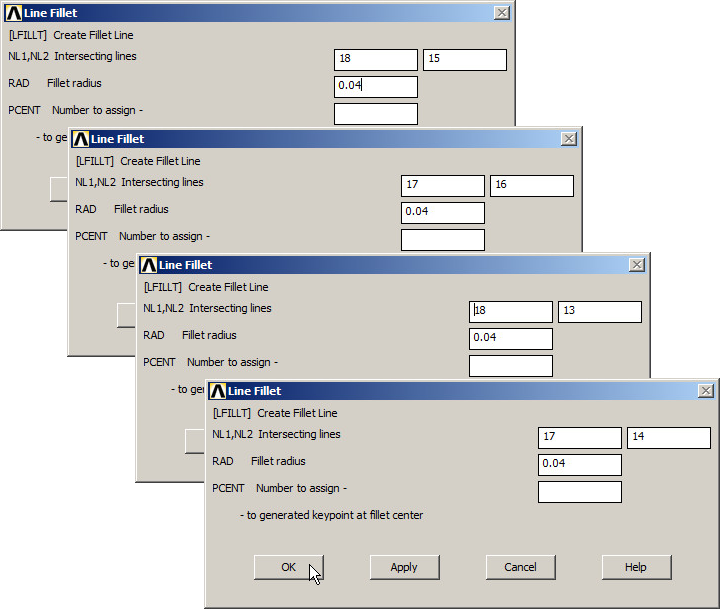
Task: Click ANSYS logo in dialog with lines 17, 16
Action: click(x=80, y=139)
